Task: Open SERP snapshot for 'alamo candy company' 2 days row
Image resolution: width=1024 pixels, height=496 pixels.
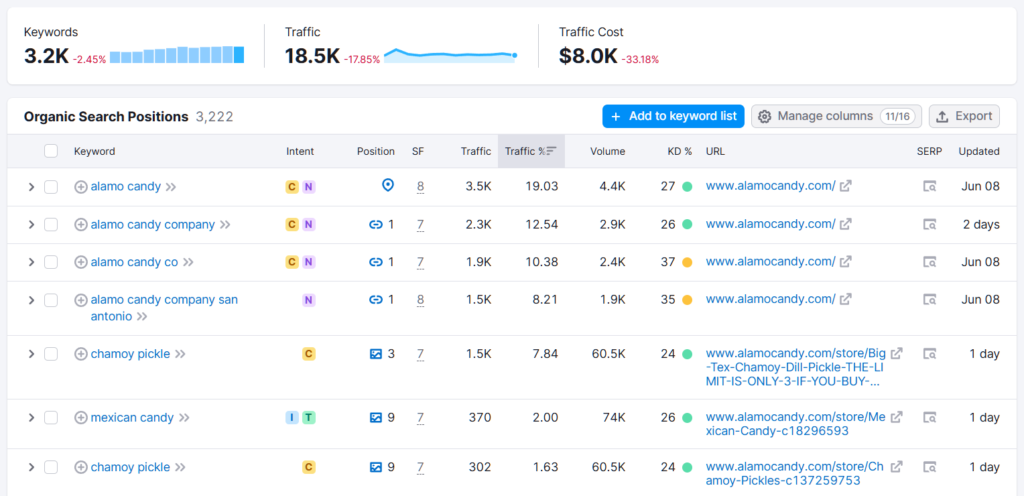Action: (929, 225)
